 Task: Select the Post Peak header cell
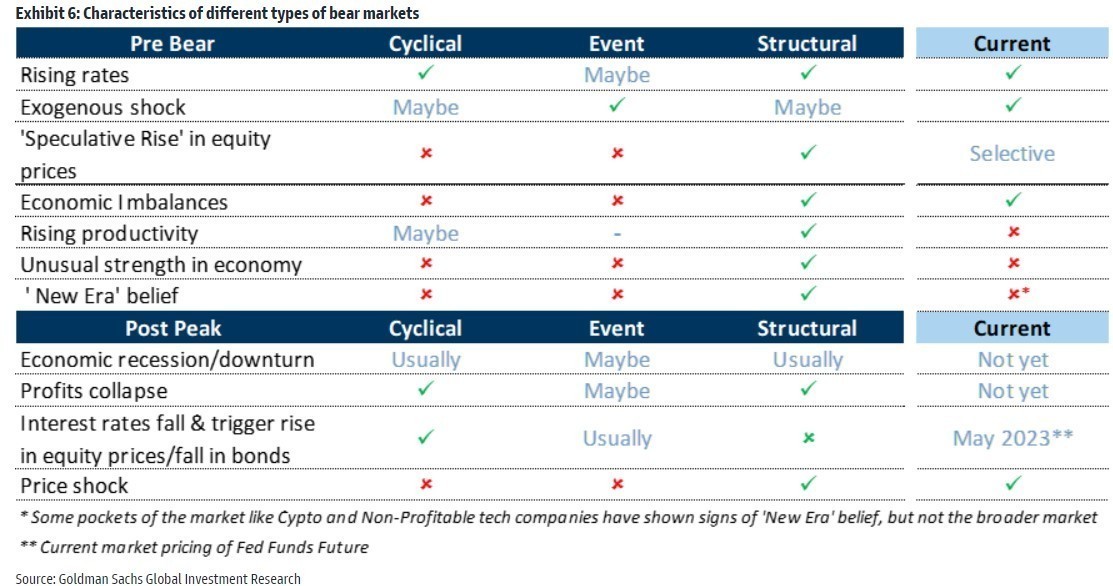(172, 328)
